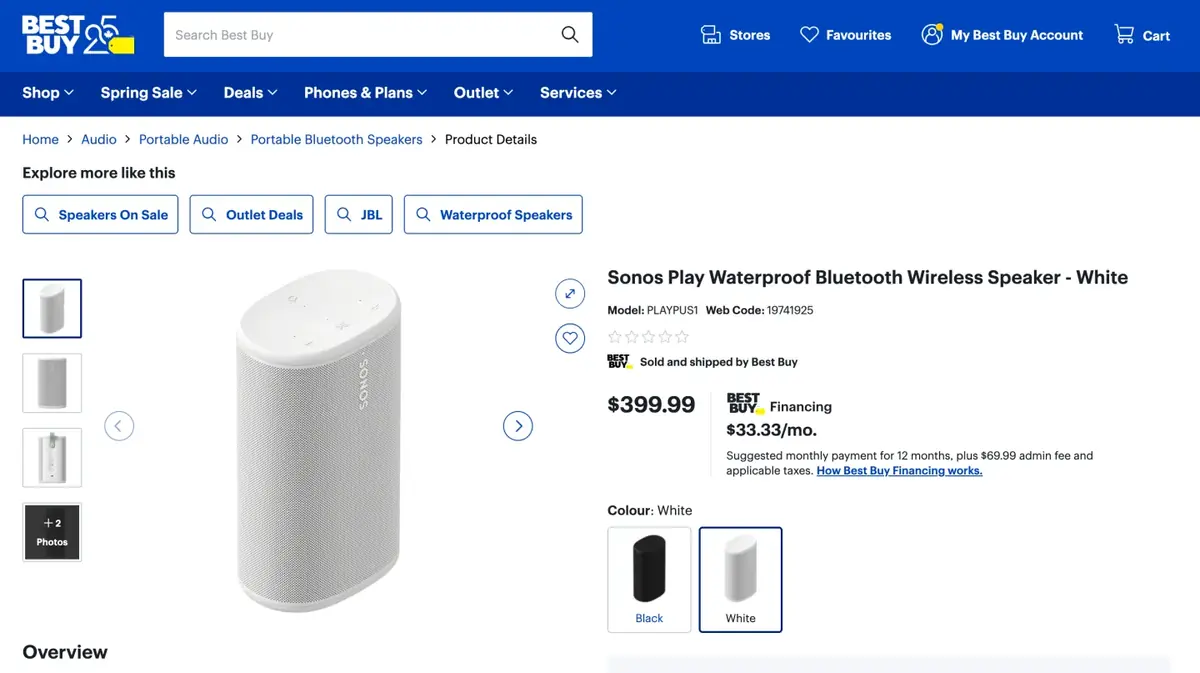The width and height of the screenshot is (1200, 673).
Task: Open the +2 Photos thumbnail
Action: point(52,532)
